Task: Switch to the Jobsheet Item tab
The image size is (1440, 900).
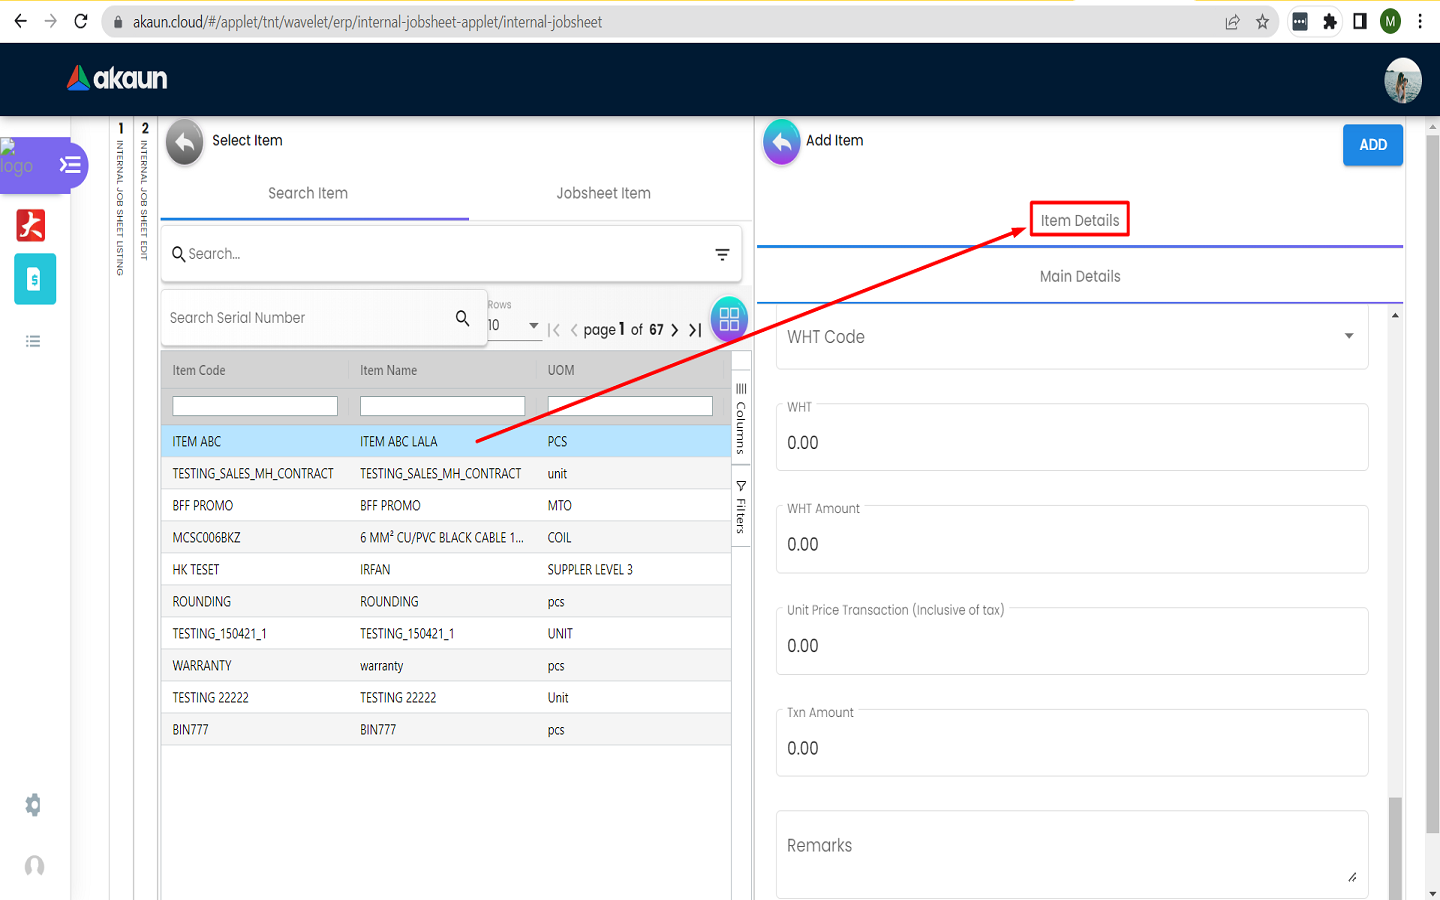Action: point(603,194)
